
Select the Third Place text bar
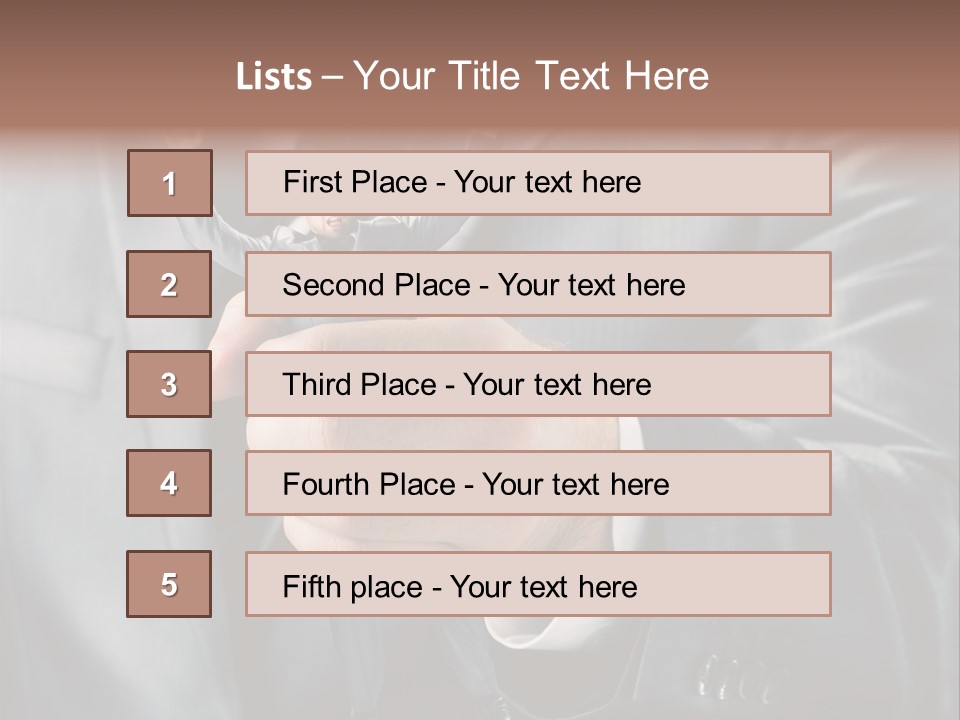538,384
